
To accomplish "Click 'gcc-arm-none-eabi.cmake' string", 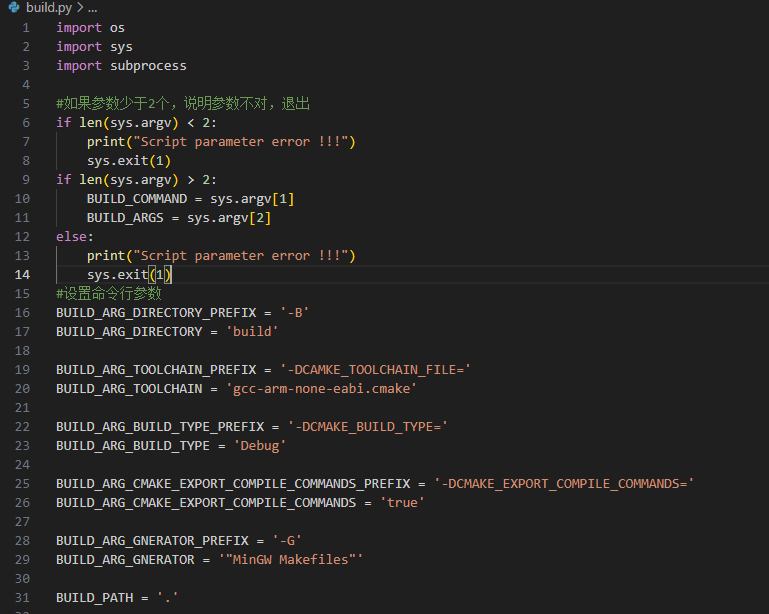I will [x=321, y=389].
